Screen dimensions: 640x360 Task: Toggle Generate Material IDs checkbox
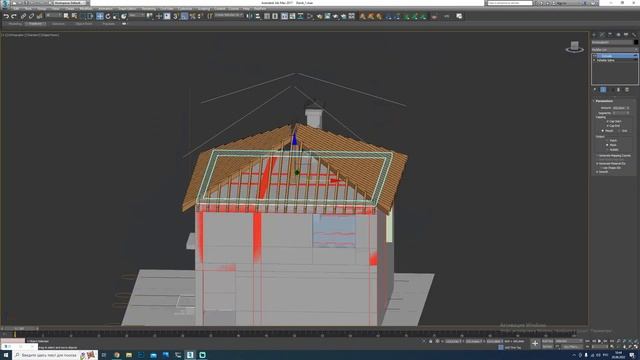(597, 164)
